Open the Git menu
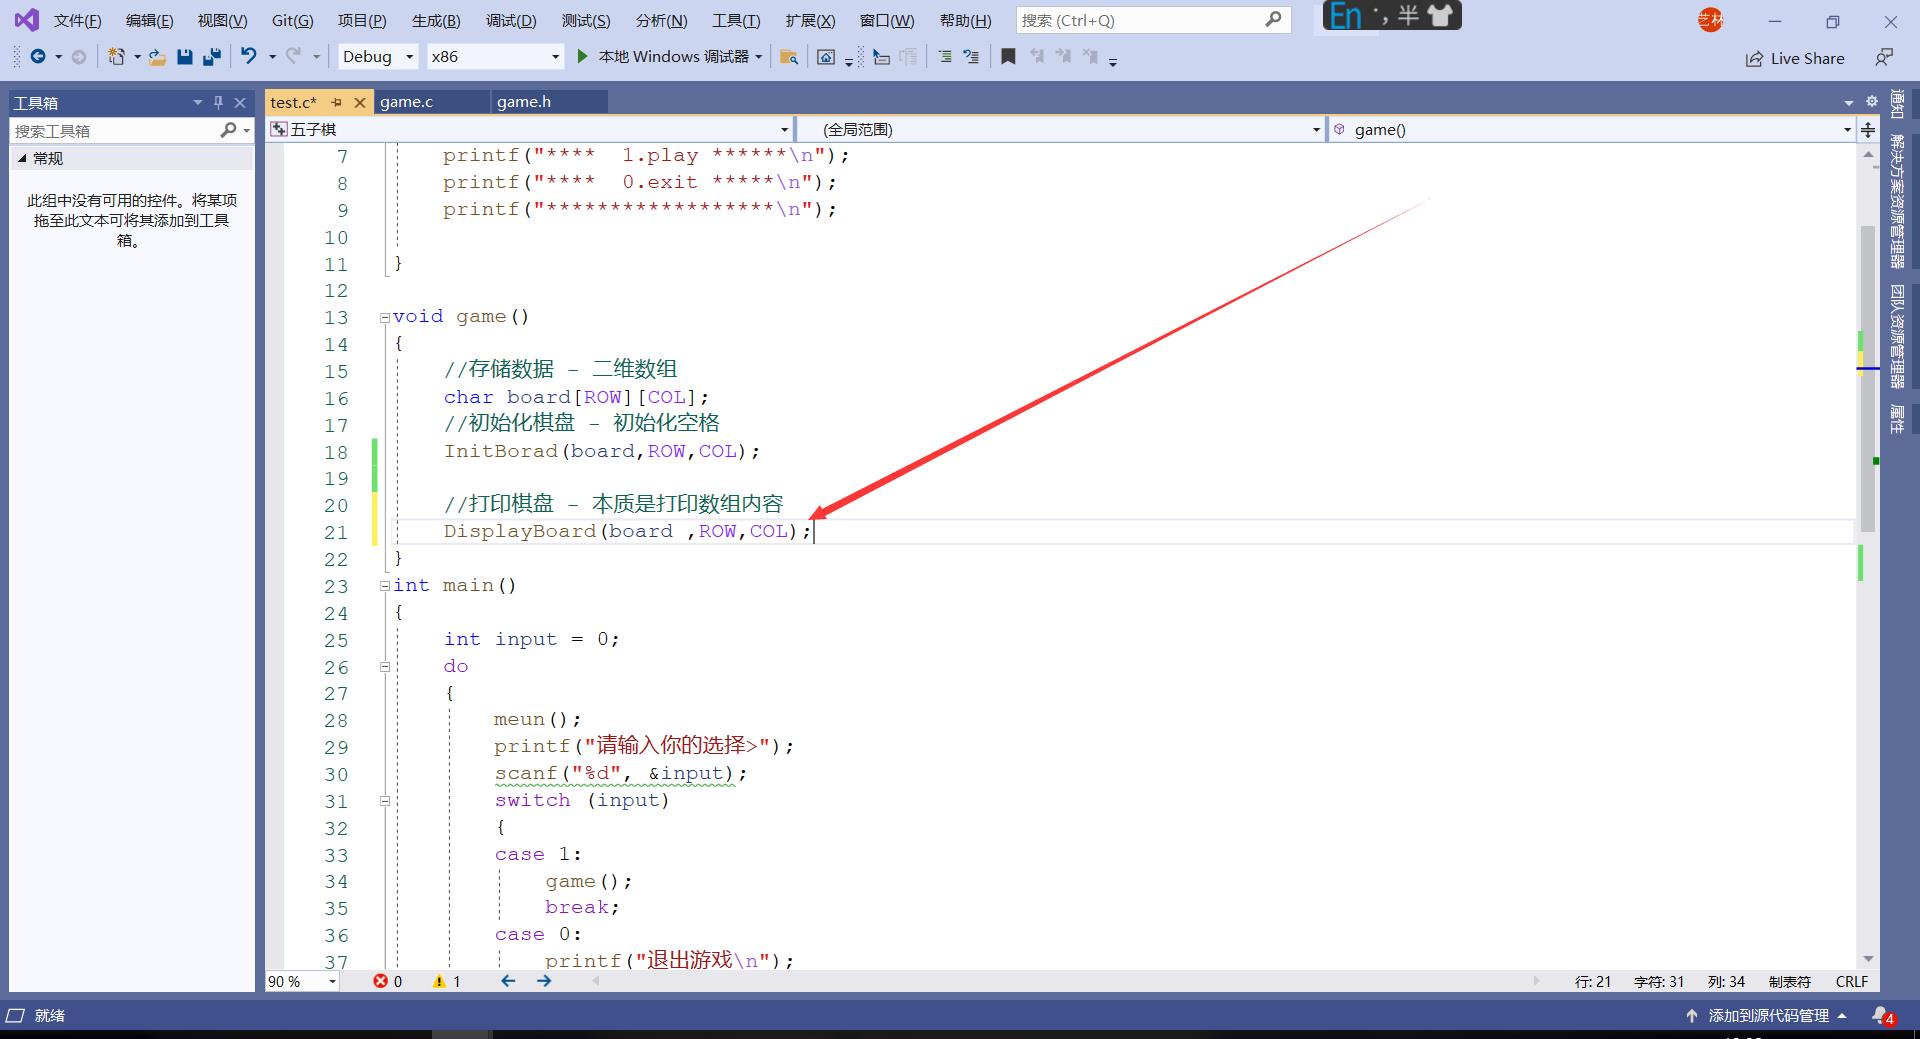1920x1039 pixels. [292, 20]
